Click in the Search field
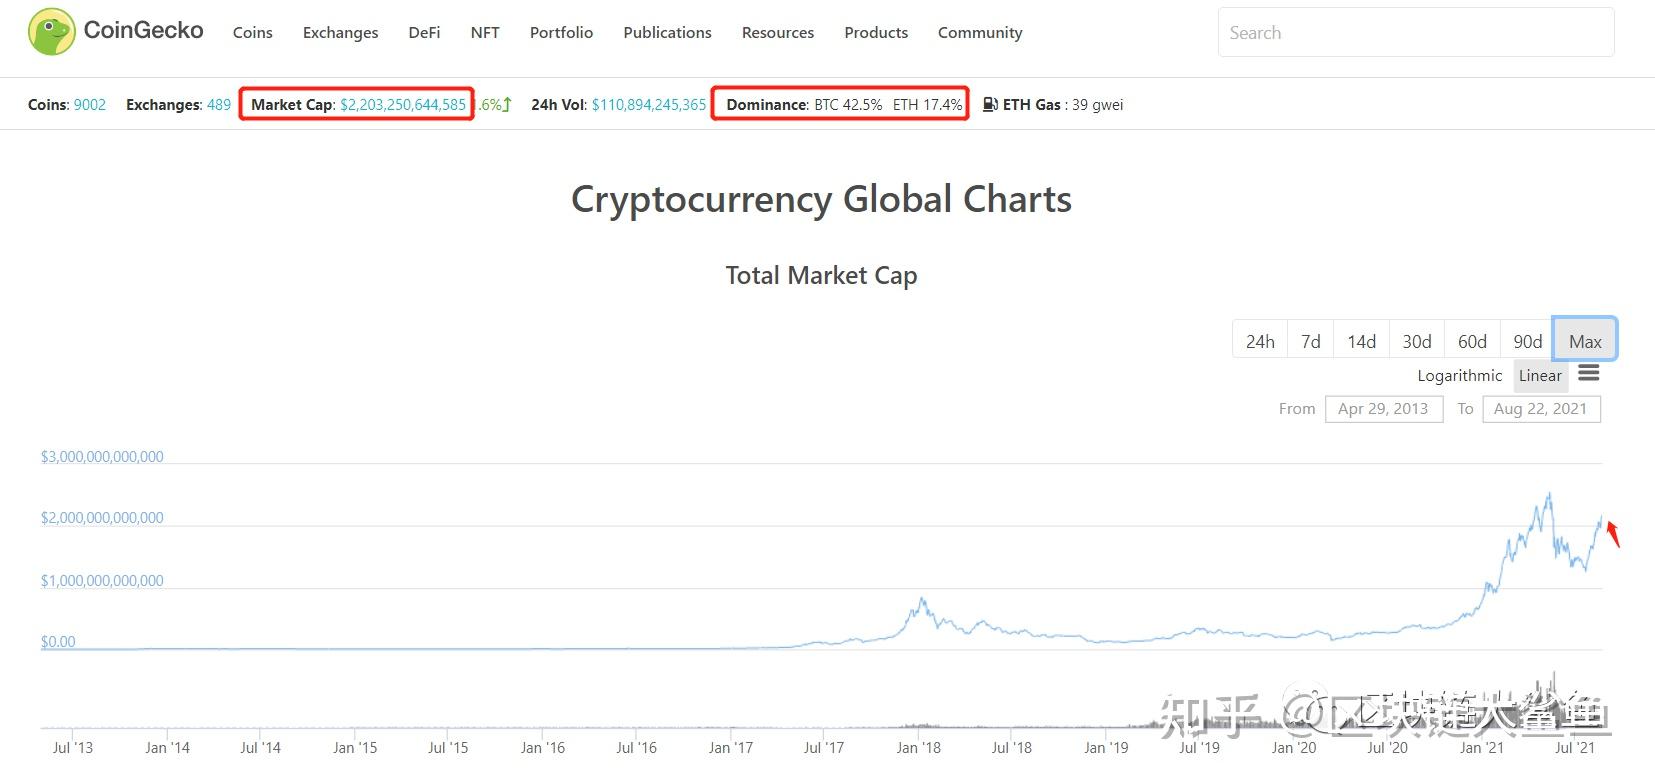The width and height of the screenshot is (1655, 783). click(1415, 33)
